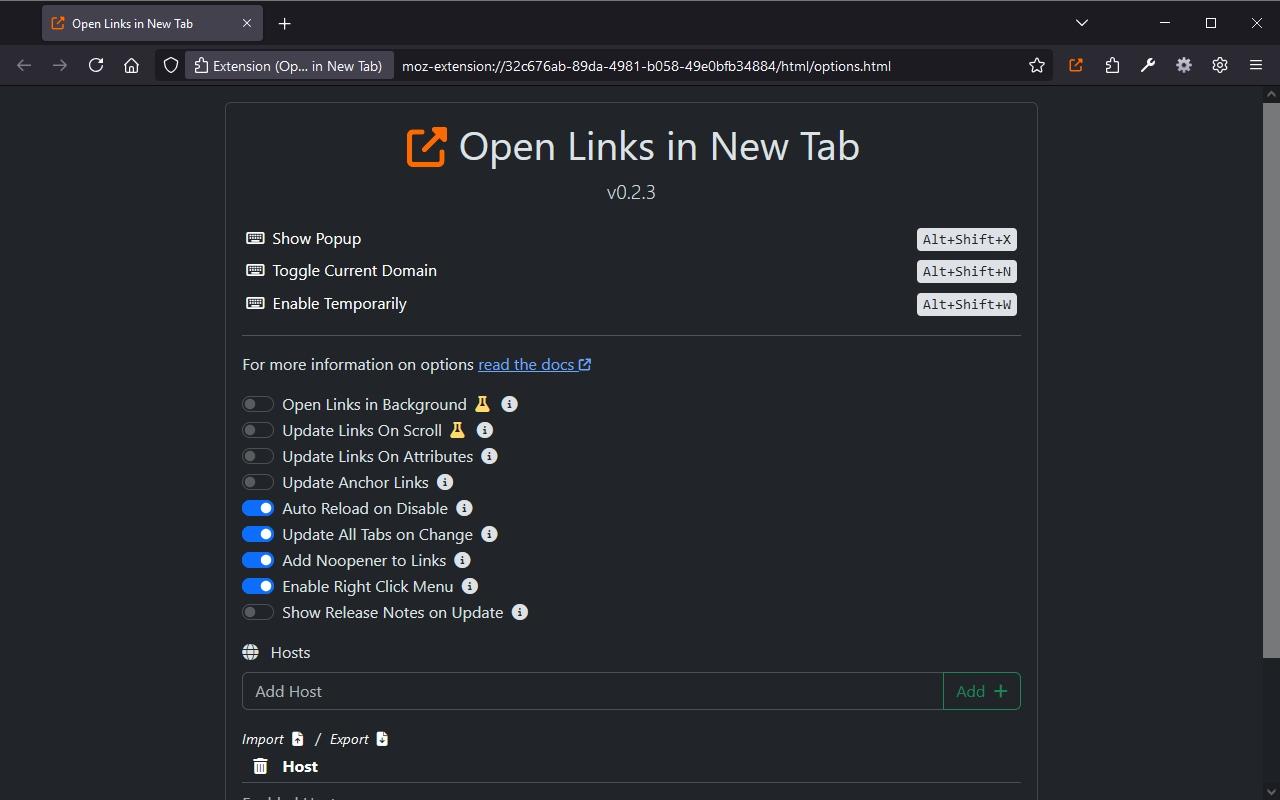This screenshot has width=1280, height=800.
Task: Click the Add Host input field
Action: [593, 691]
